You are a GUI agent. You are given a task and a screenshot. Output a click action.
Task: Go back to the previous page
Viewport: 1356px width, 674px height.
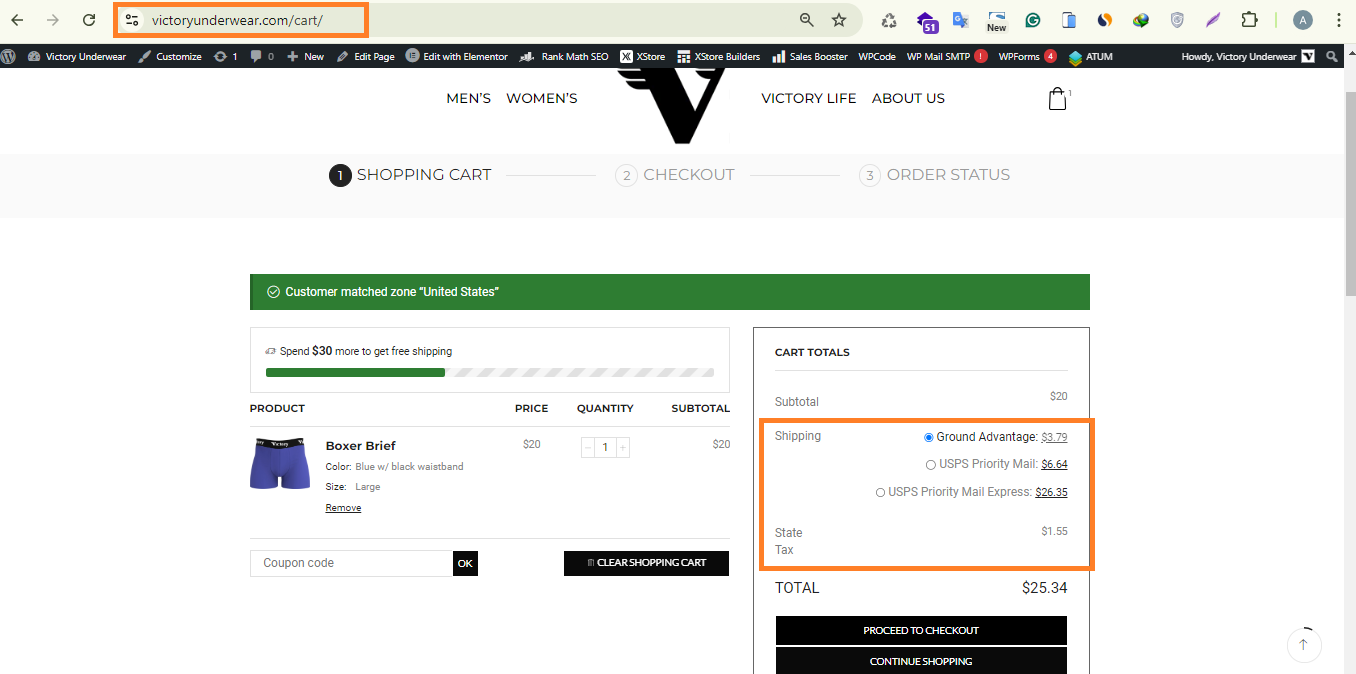17,20
